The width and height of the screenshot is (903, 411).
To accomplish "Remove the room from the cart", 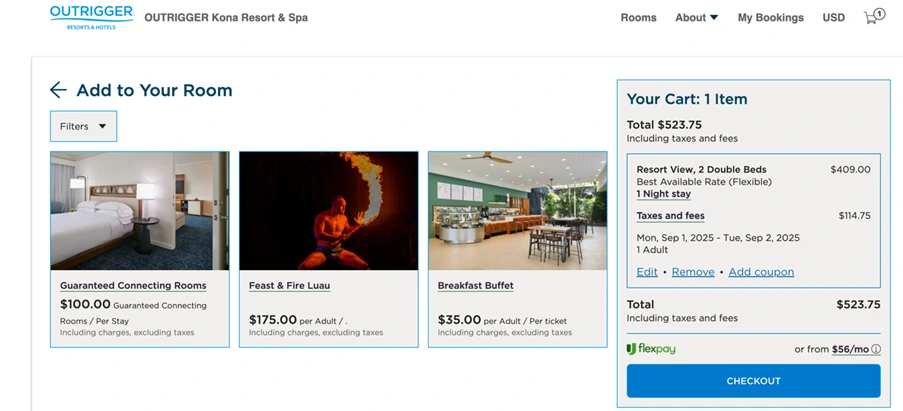I will click(693, 272).
